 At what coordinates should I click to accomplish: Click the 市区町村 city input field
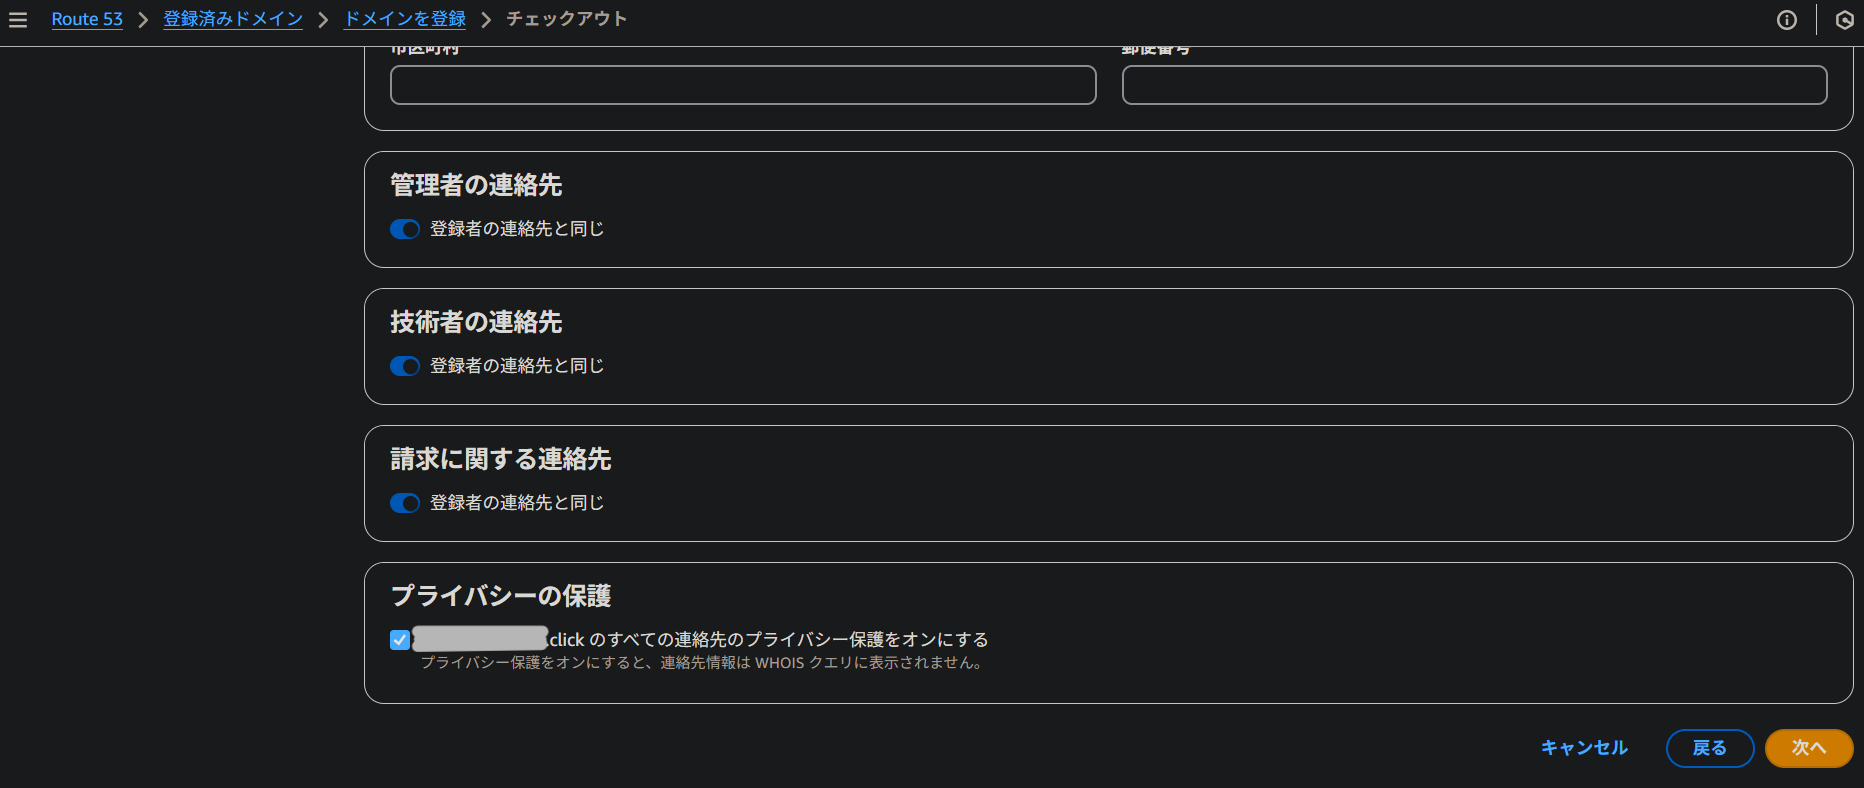pos(743,85)
